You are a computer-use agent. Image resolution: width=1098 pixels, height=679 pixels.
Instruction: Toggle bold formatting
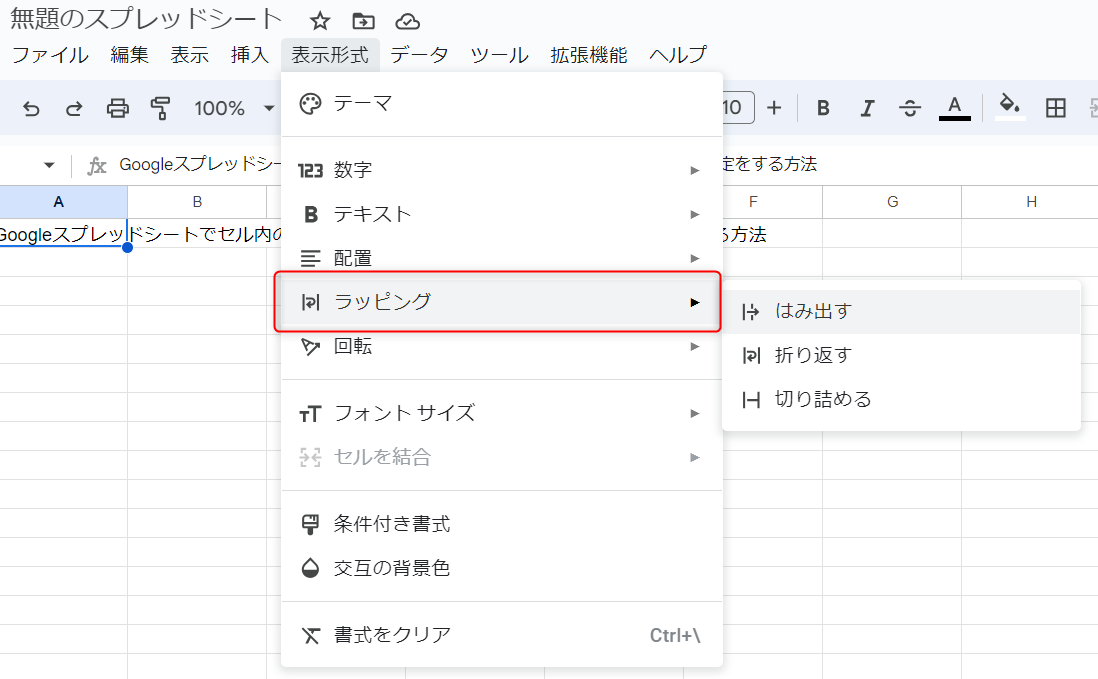click(823, 108)
